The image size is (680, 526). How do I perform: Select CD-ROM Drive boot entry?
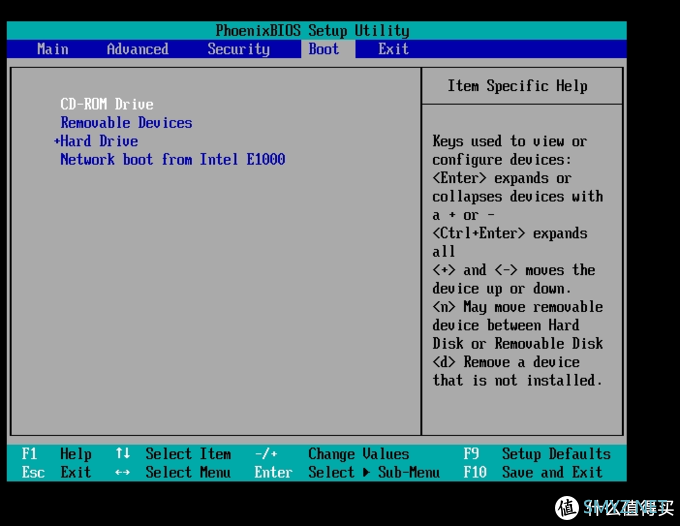point(107,104)
